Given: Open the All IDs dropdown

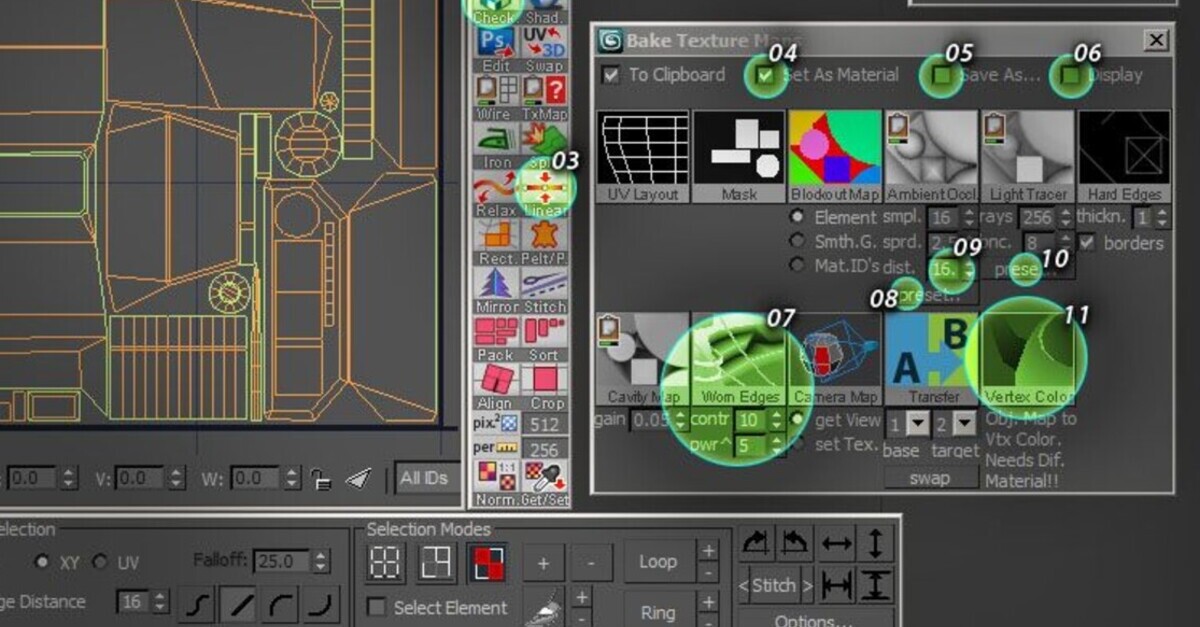Looking at the screenshot, I should [425, 479].
